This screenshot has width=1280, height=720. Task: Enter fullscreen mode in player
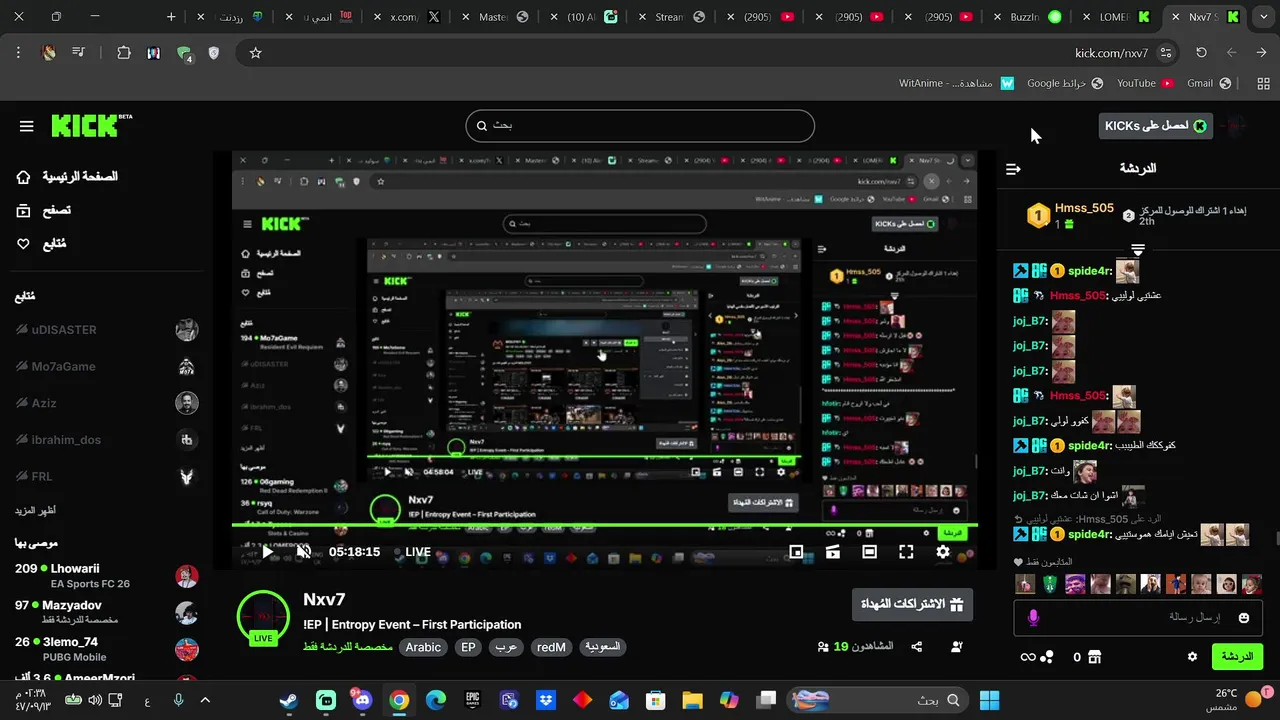906,551
